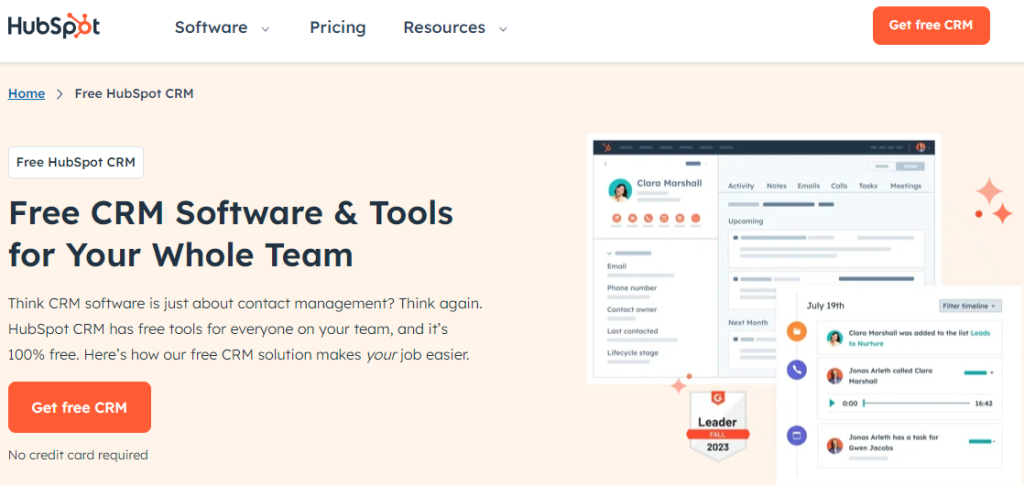This screenshot has width=1024, height=485.
Task: Go to the Pricing page
Action: (x=338, y=27)
